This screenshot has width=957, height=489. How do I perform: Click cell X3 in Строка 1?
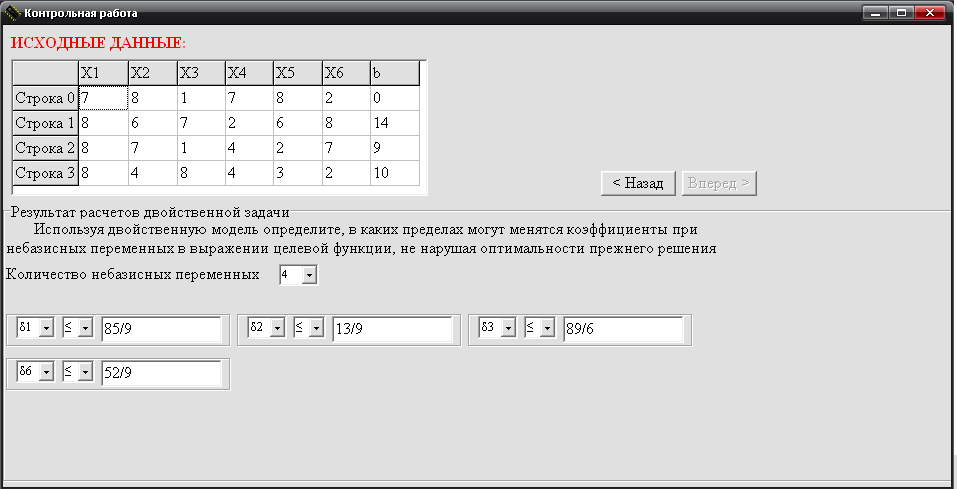[x=201, y=123]
